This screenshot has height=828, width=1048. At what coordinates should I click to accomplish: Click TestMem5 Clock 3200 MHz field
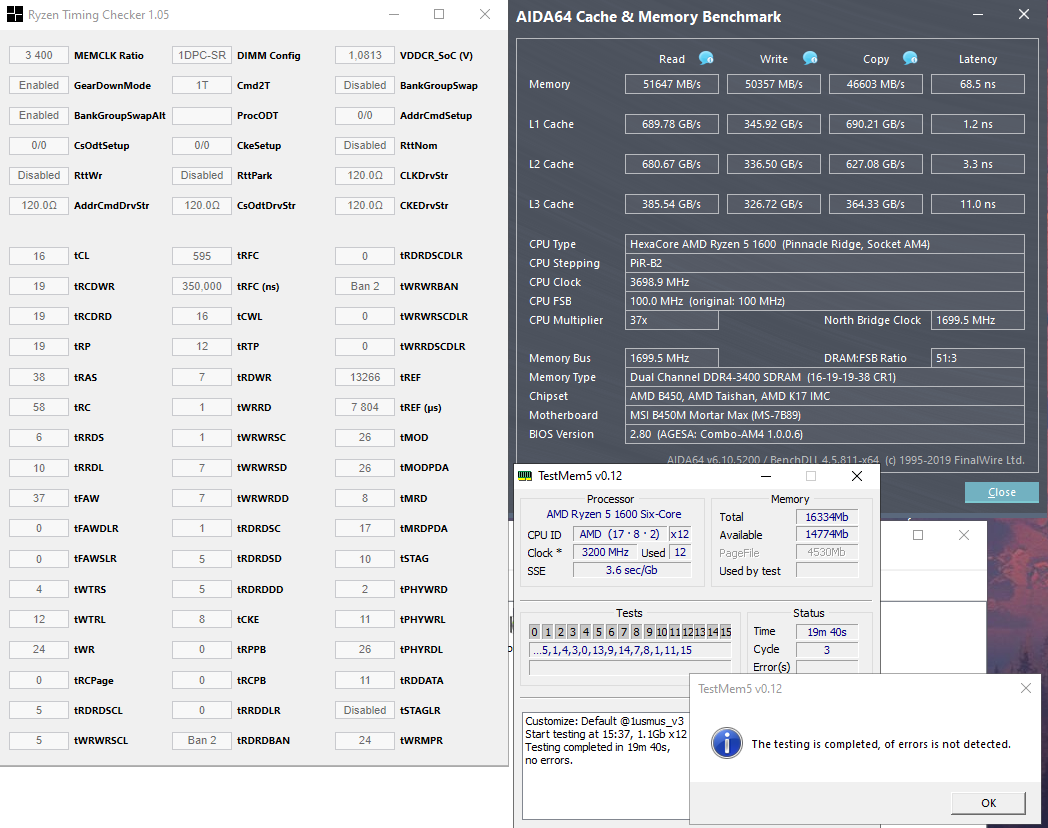[605, 552]
